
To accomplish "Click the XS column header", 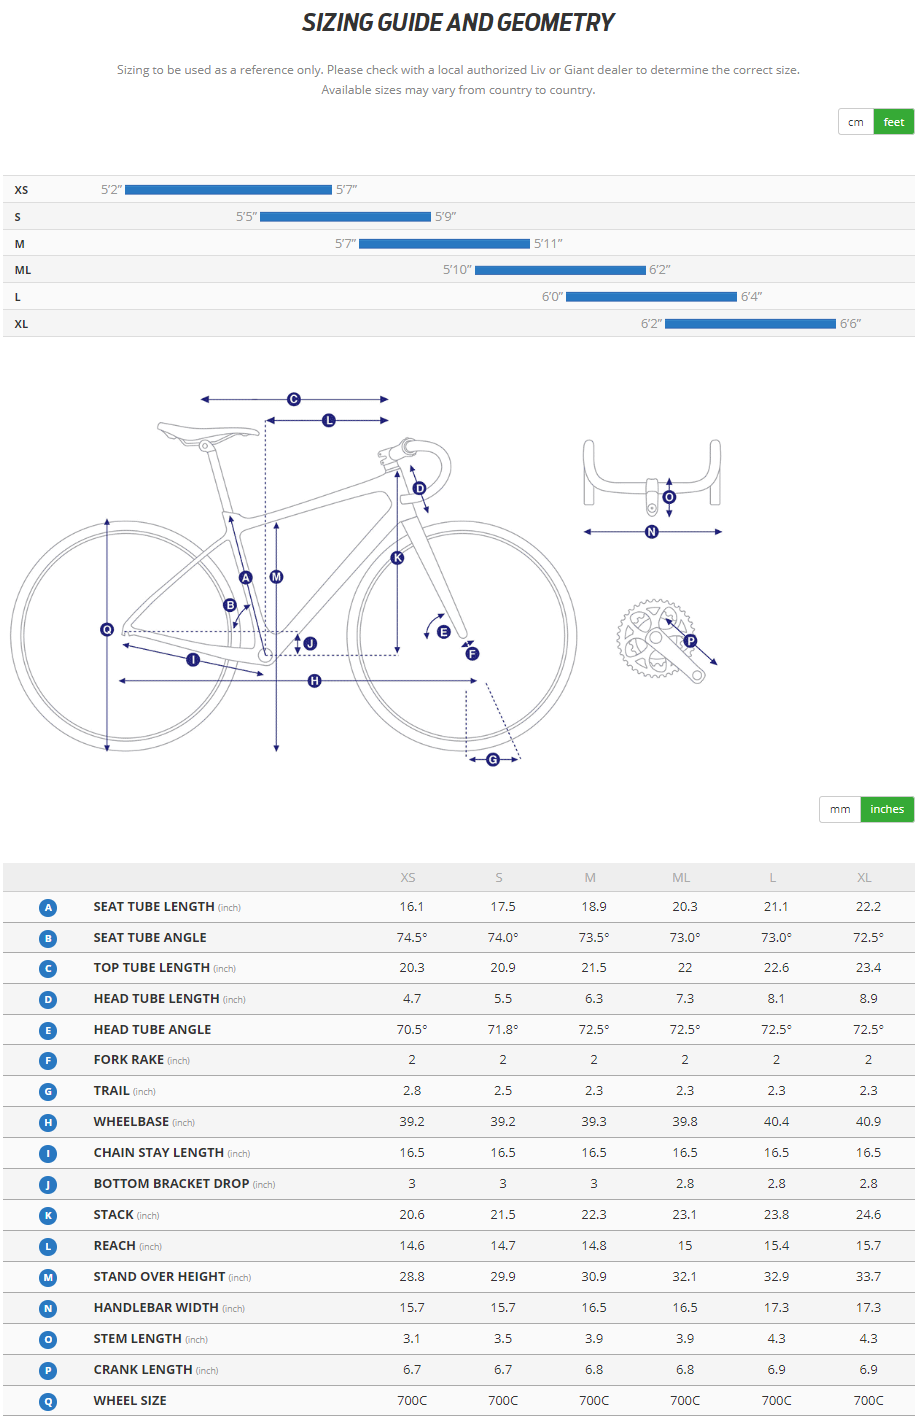I will pos(408,878).
